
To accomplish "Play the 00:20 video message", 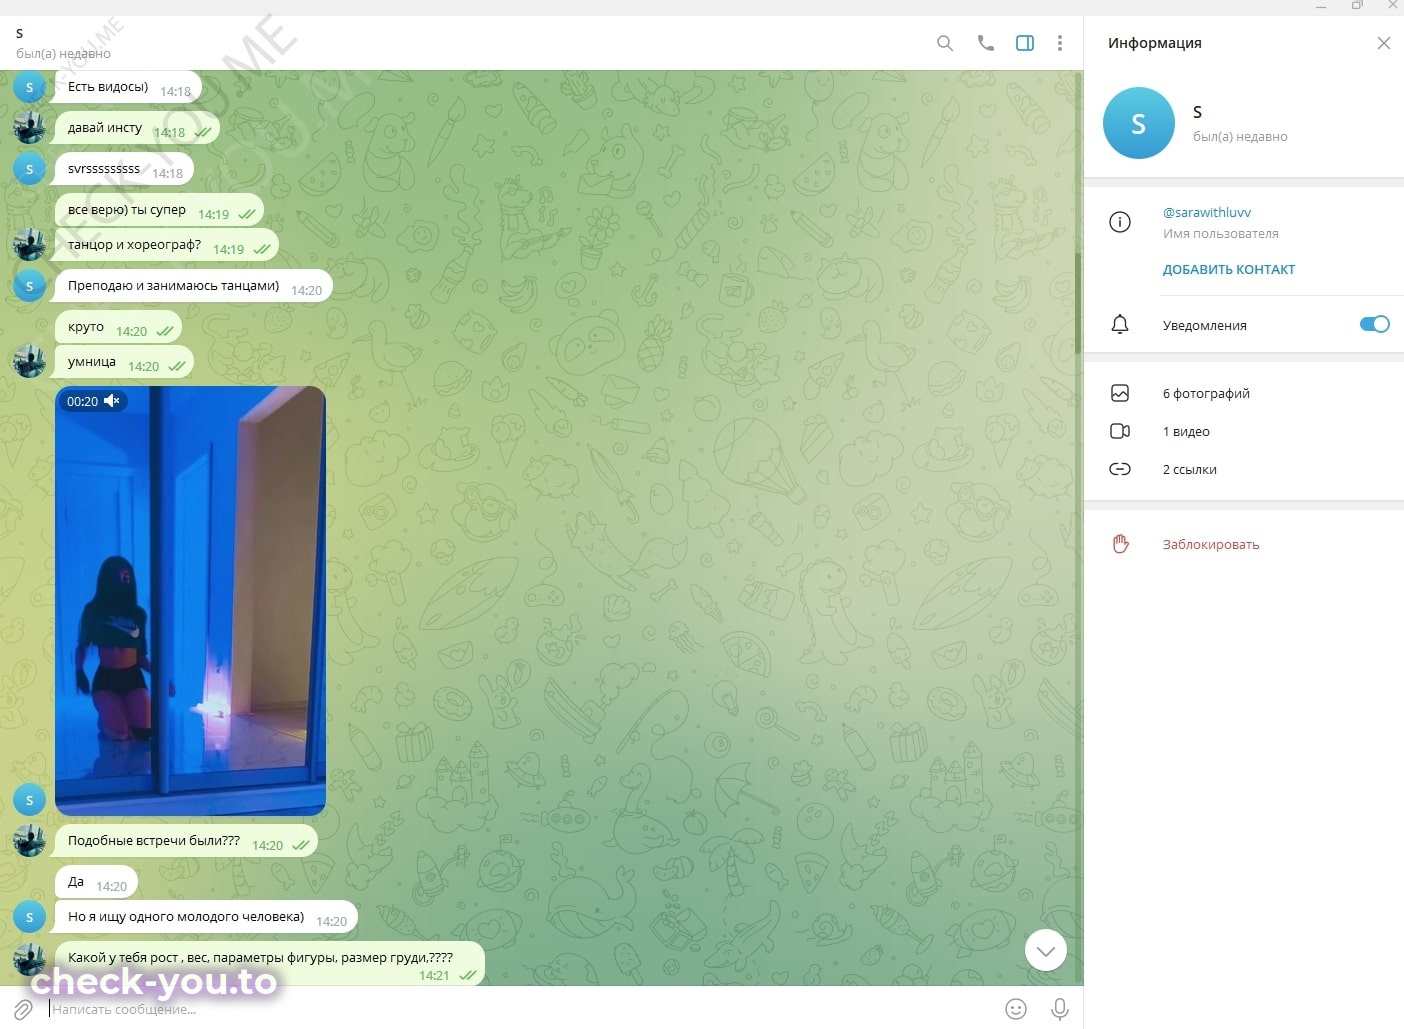I will [190, 601].
